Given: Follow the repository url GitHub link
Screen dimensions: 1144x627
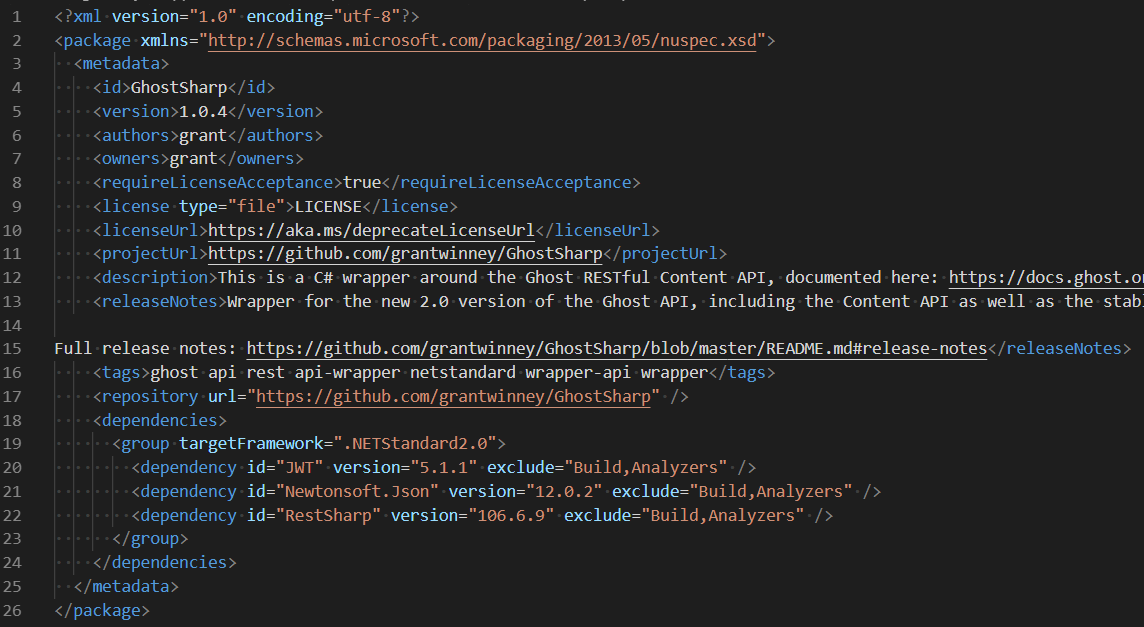Looking at the screenshot, I should point(453,396).
